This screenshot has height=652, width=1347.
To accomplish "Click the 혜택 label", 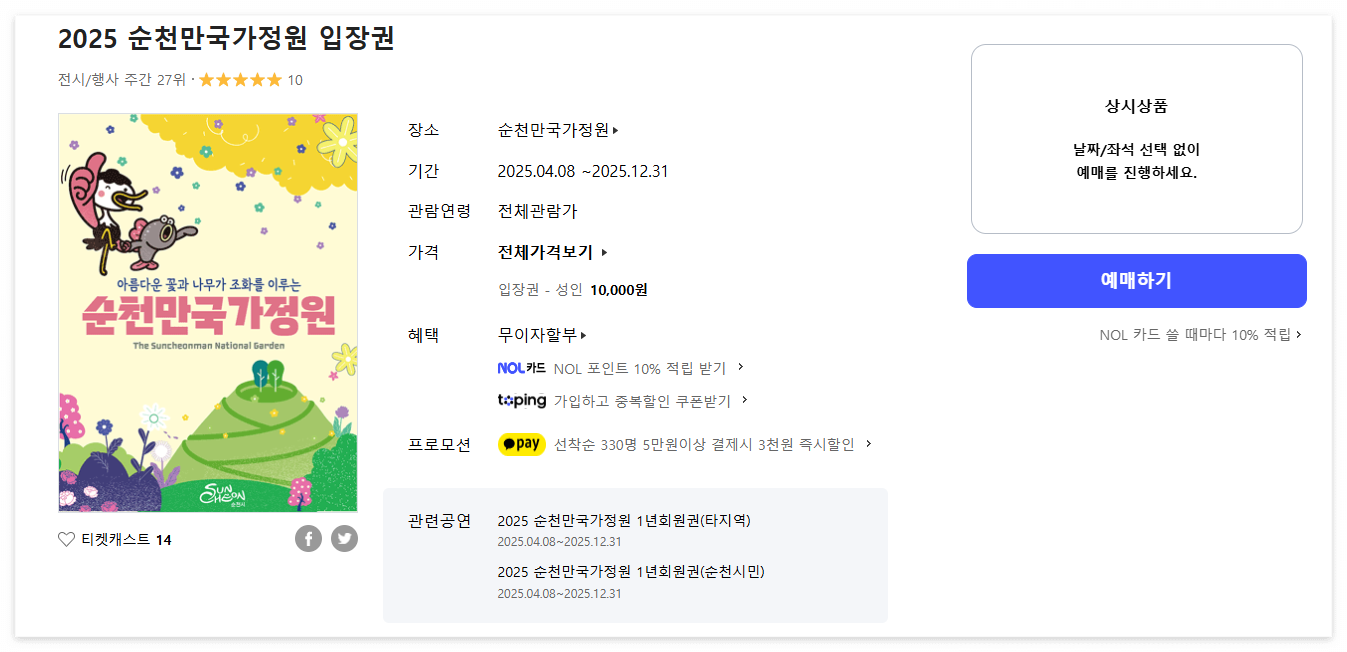I will tap(424, 335).
